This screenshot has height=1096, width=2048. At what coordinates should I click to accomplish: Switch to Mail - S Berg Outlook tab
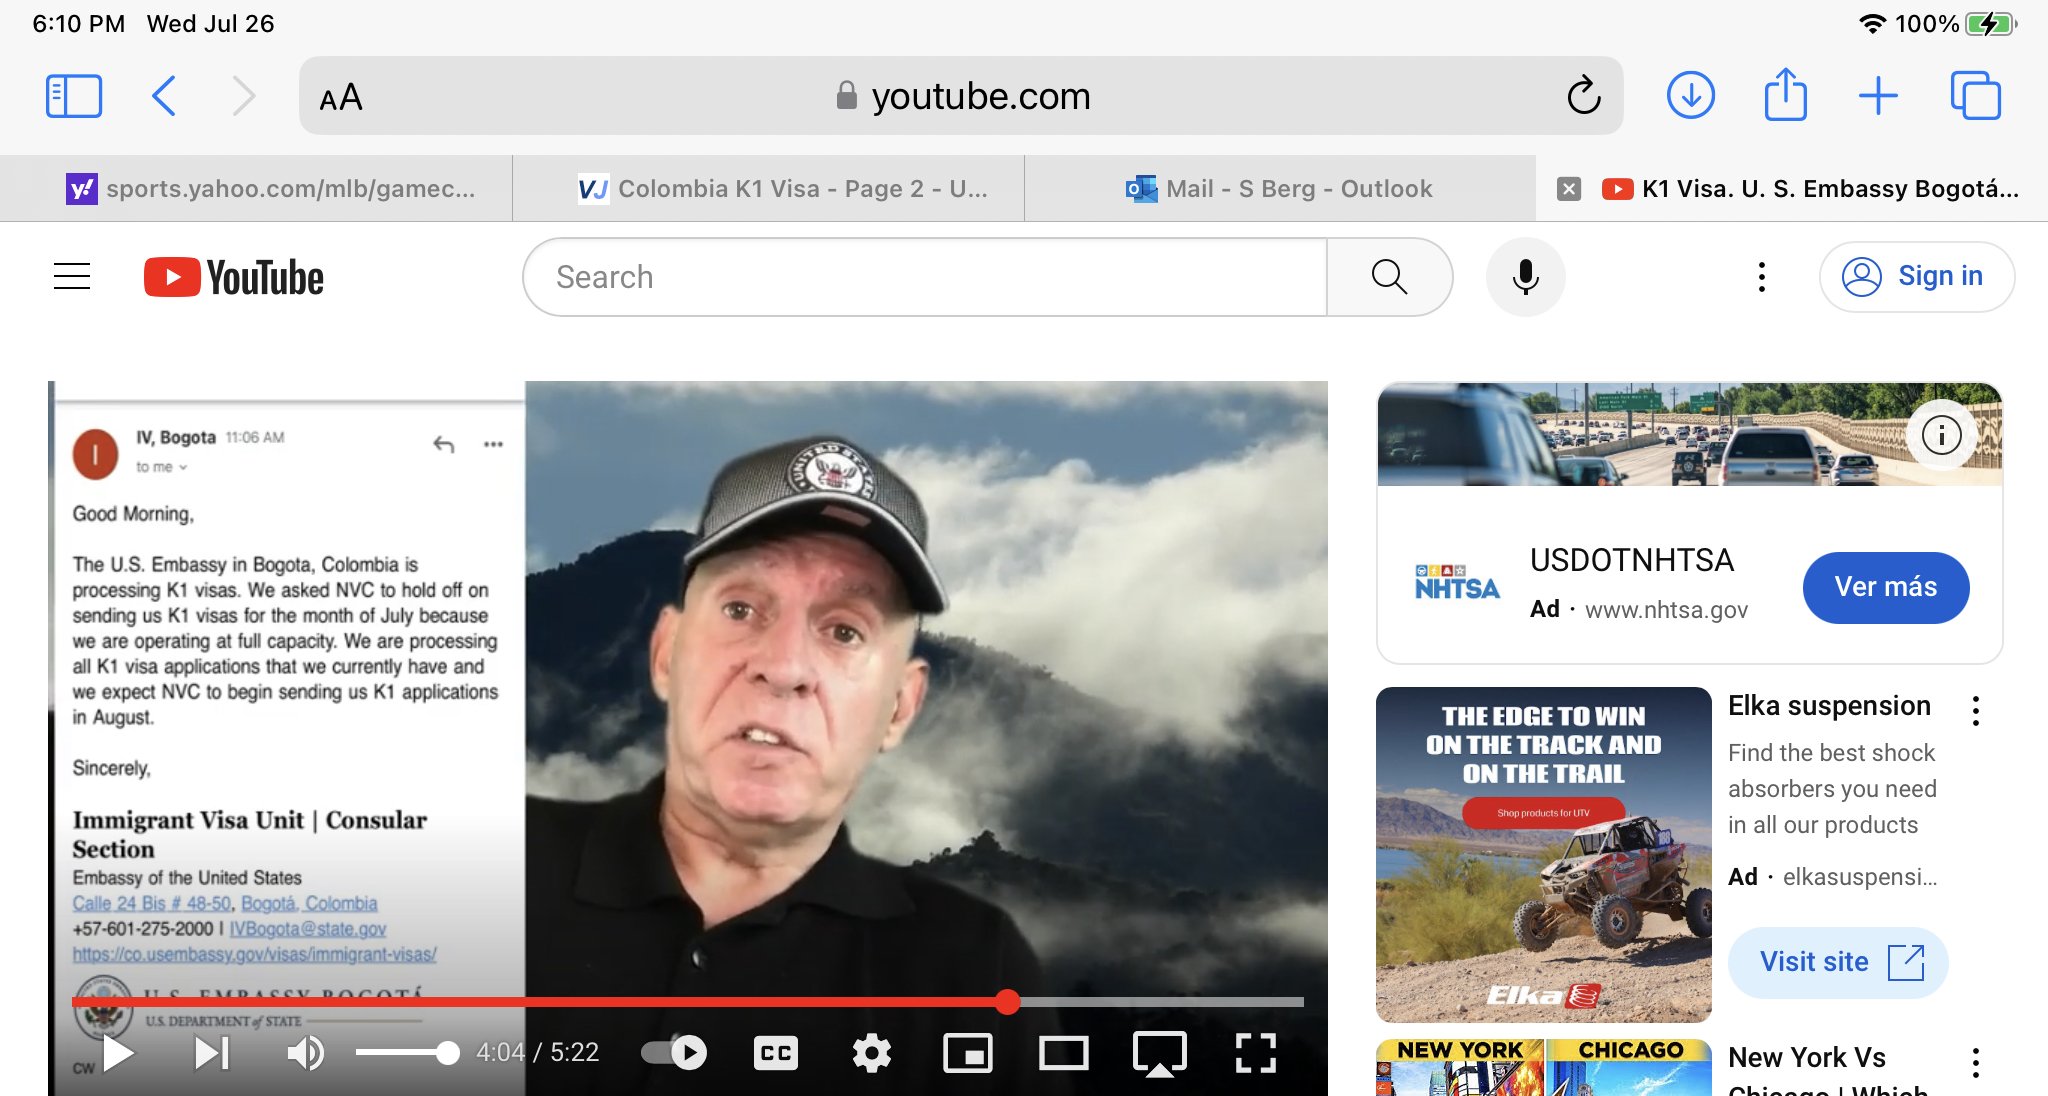(1280, 189)
